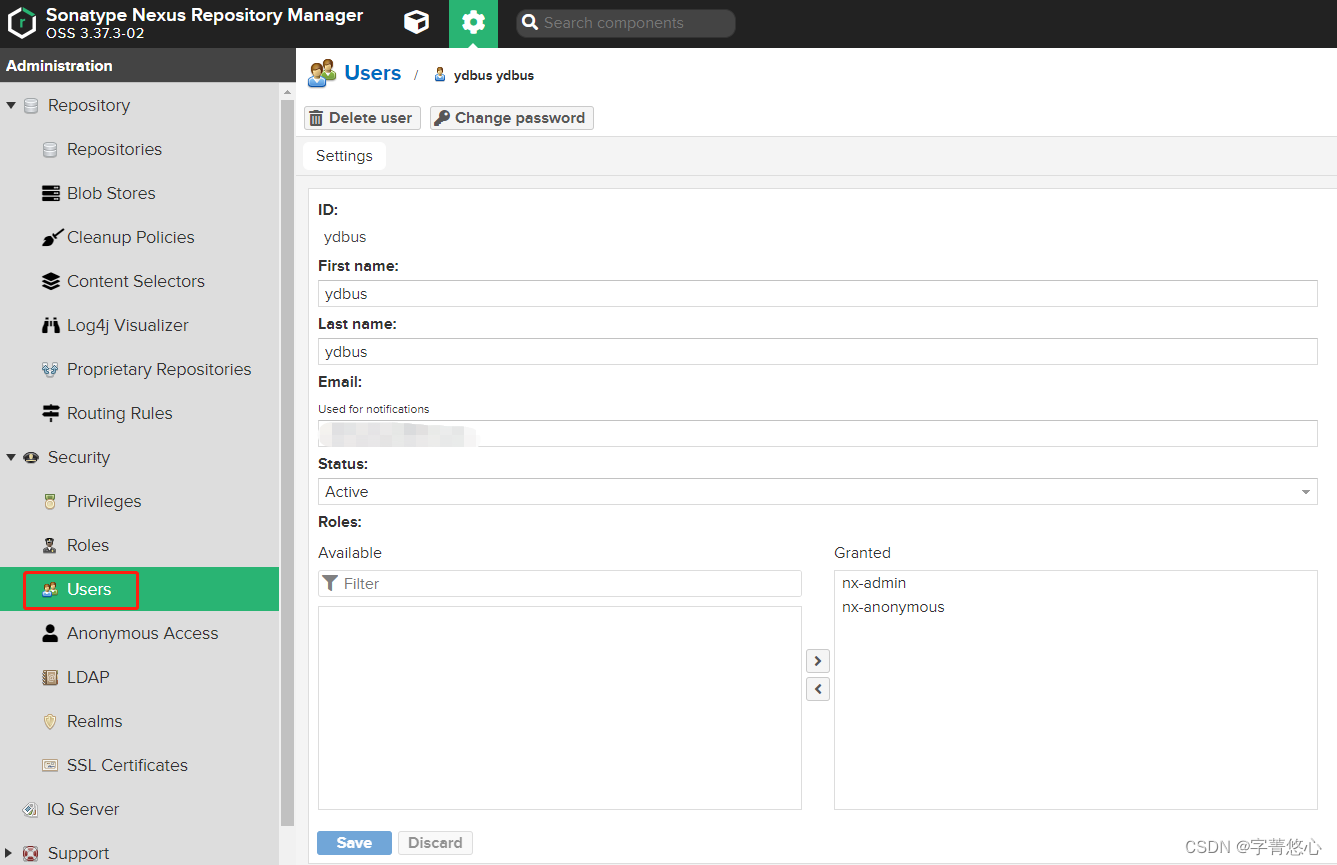Click the Realms shield icon
Screen dimensions: 1337x865
[x=50, y=722]
